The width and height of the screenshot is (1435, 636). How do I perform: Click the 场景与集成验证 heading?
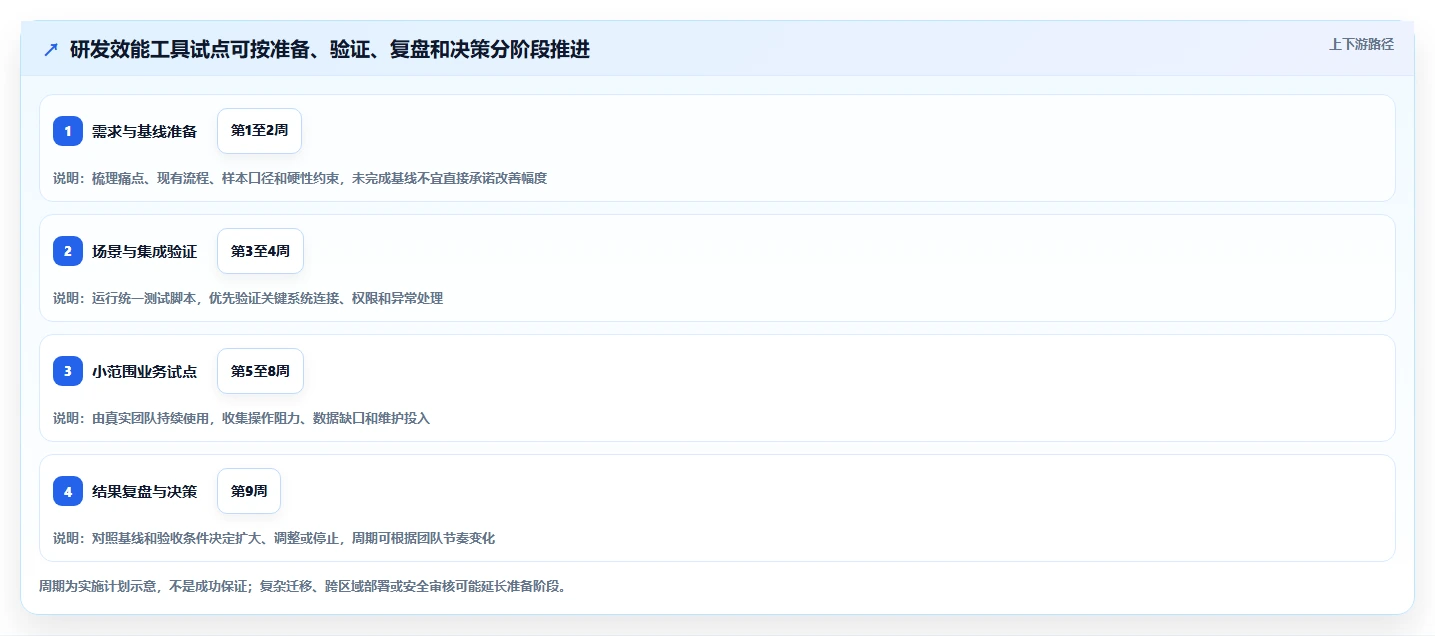pos(144,251)
